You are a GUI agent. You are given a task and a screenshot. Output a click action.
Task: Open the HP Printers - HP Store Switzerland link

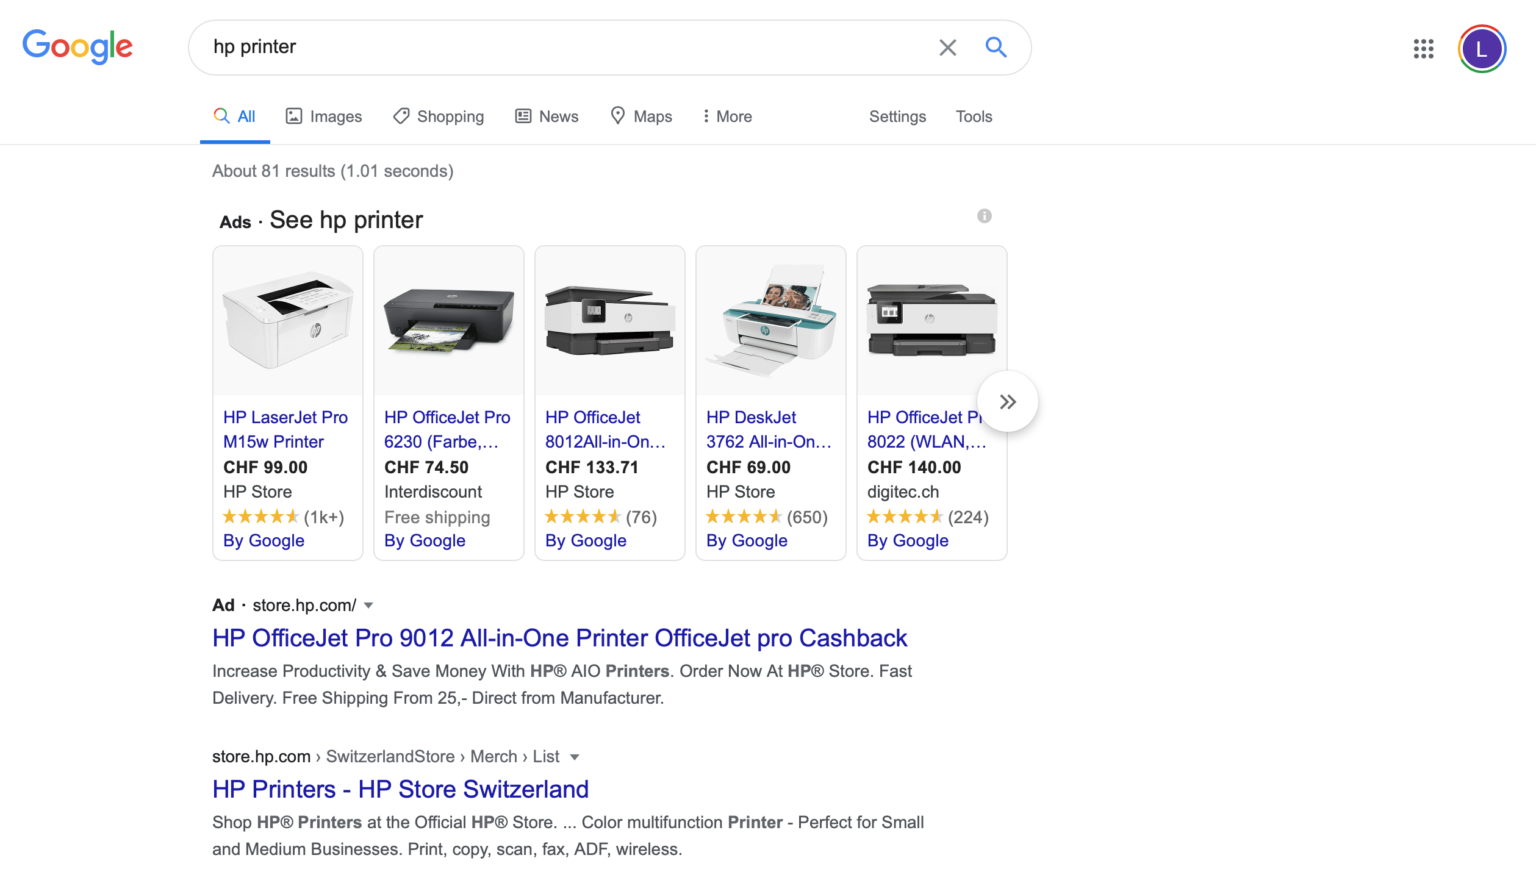400,789
